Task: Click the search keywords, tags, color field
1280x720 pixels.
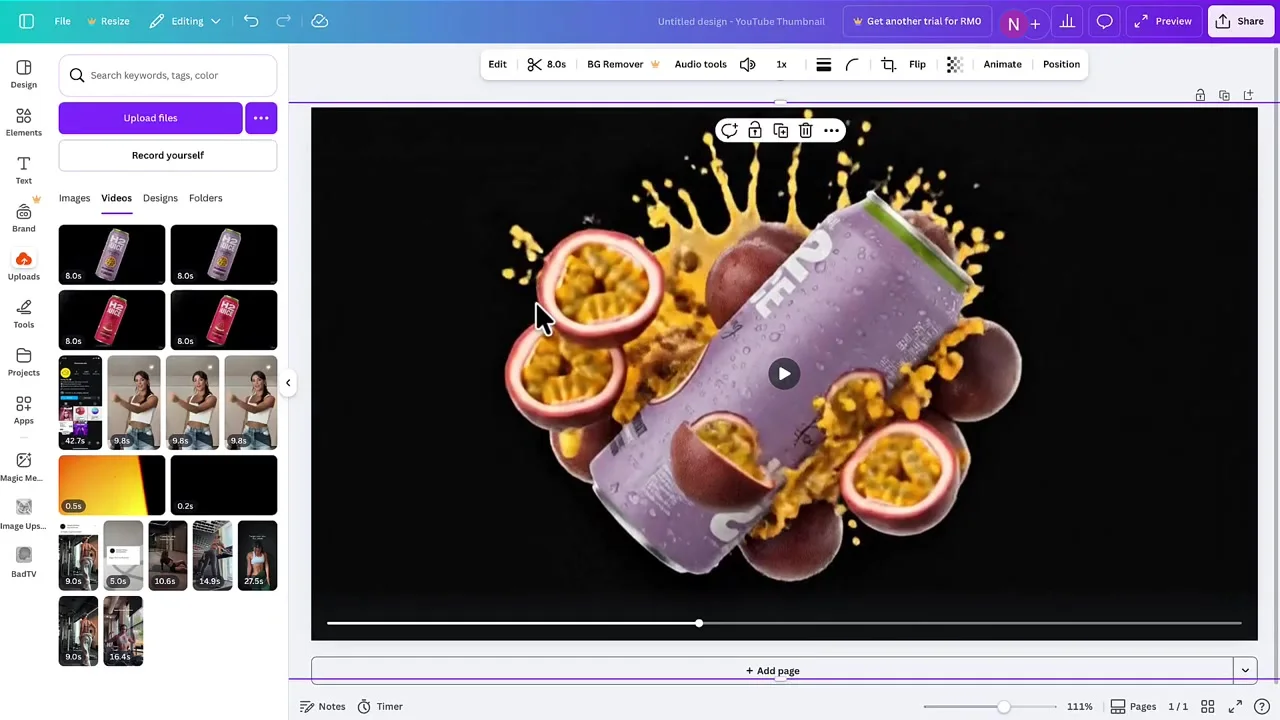Action: pyautogui.click(x=168, y=75)
